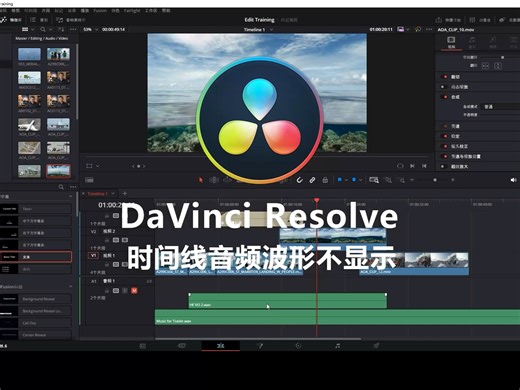Click the media pool search magnifier
Image resolution: width=520 pixels, height=390 pixels.
click(x=43, y=29)
